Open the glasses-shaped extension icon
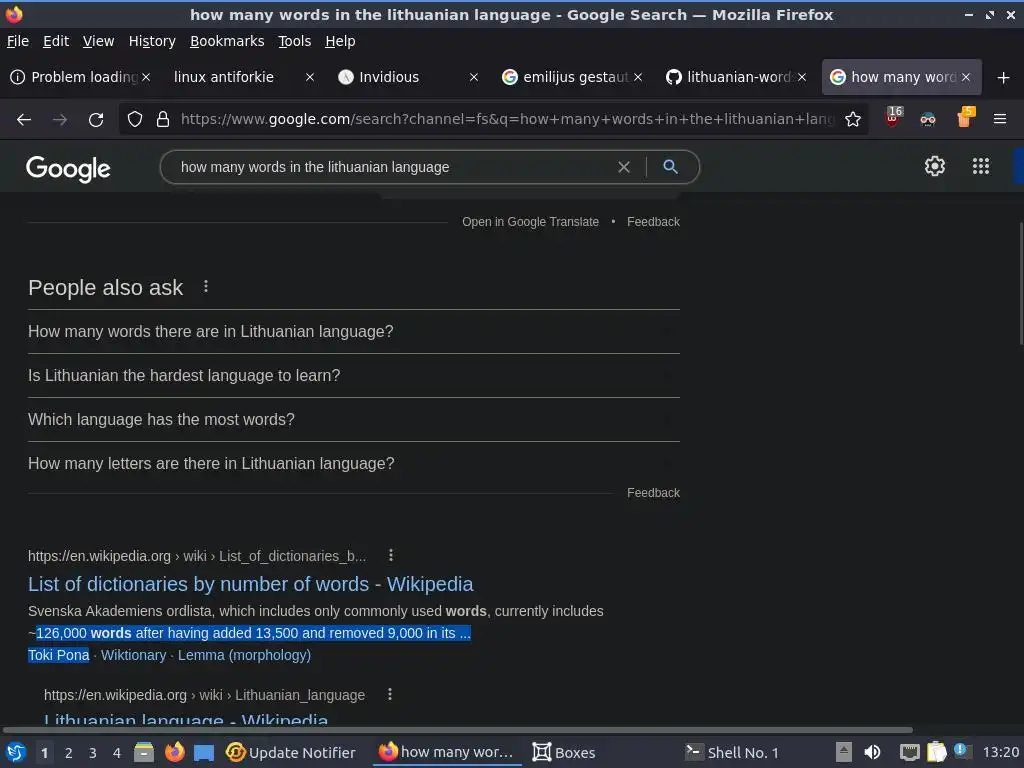Viewport: 1024px width, 768px height. coord(927,120)
